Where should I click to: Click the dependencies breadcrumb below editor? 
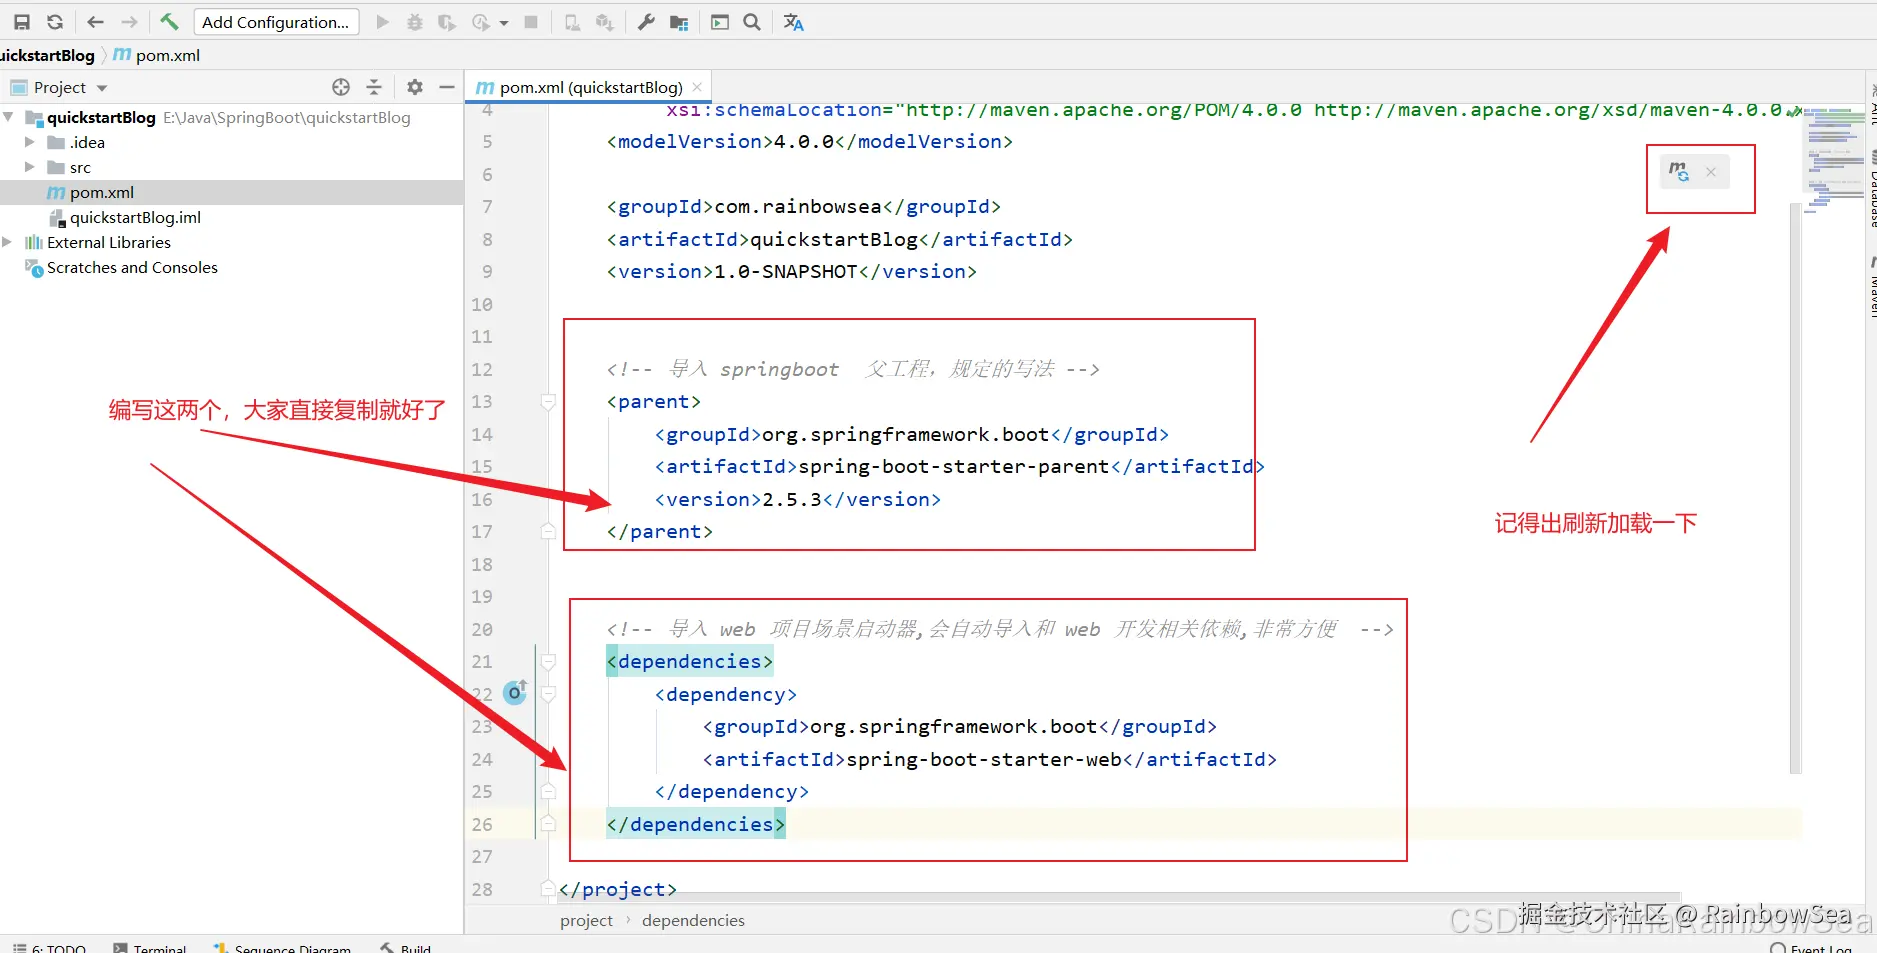point(693,920)
